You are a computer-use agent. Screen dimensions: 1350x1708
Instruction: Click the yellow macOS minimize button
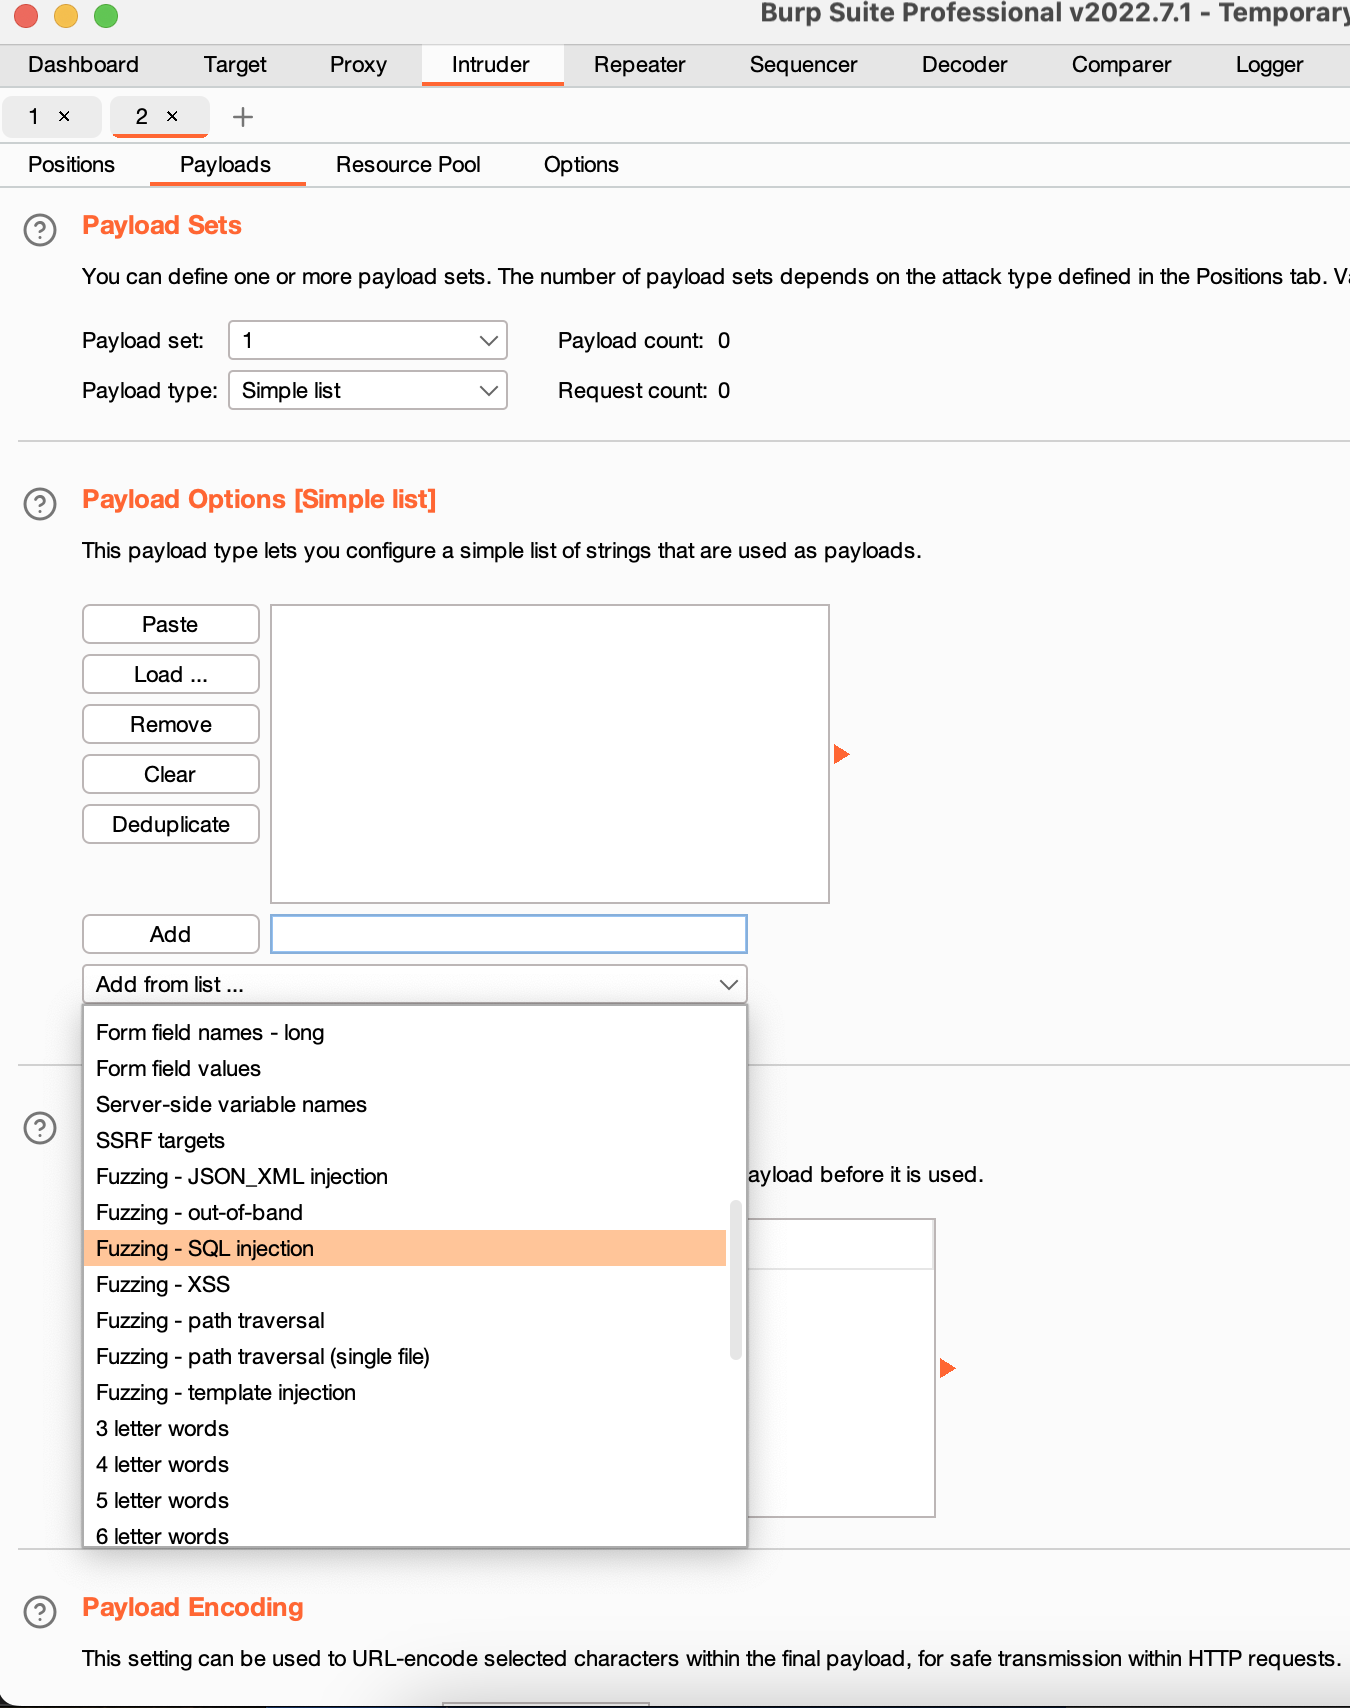(65, 15)
